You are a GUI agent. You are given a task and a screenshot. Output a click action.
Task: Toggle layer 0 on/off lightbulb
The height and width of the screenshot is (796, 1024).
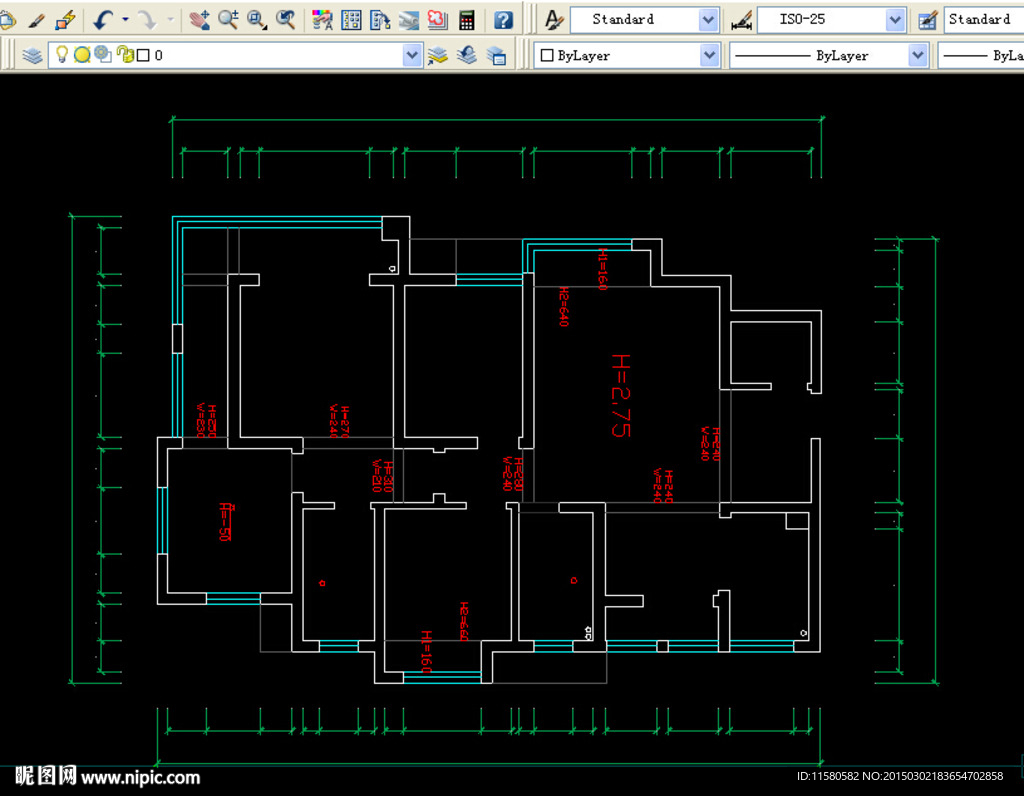point(62,56)
